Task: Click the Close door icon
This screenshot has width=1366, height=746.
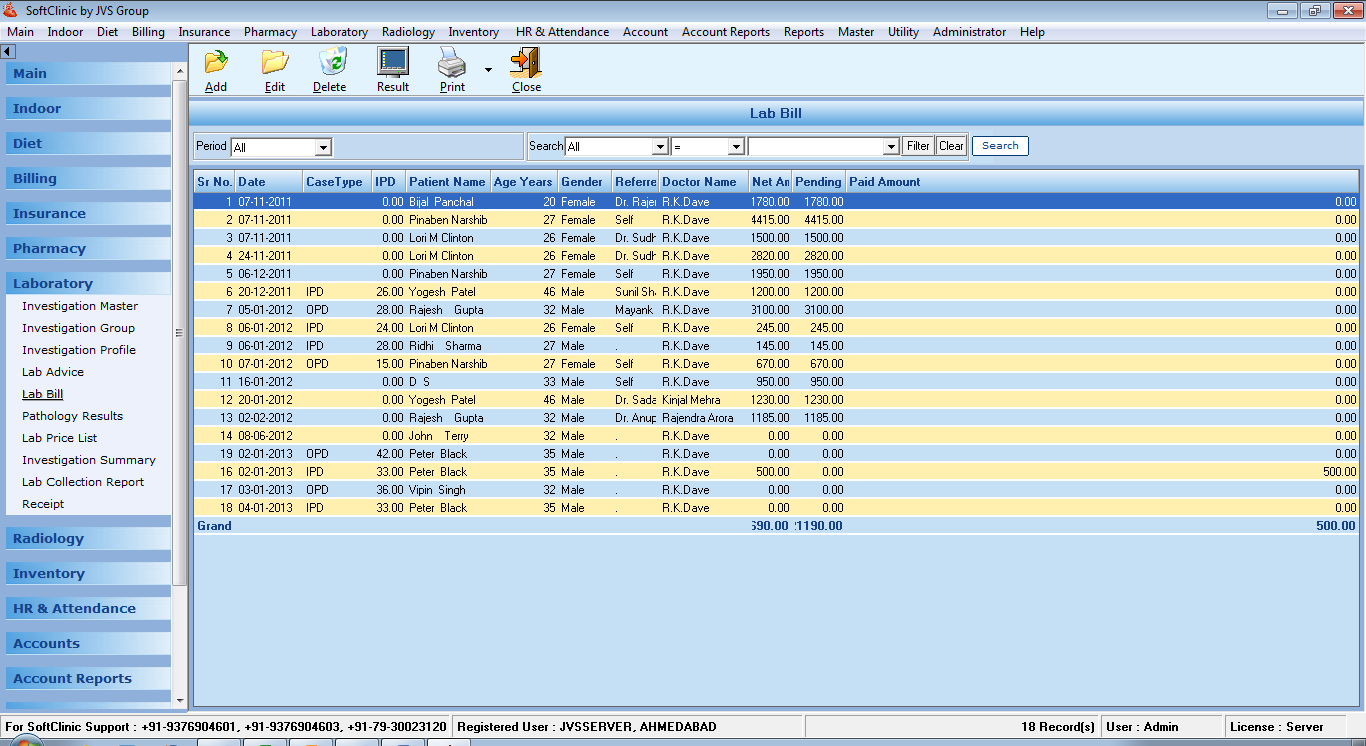Action: coord(526,63)
